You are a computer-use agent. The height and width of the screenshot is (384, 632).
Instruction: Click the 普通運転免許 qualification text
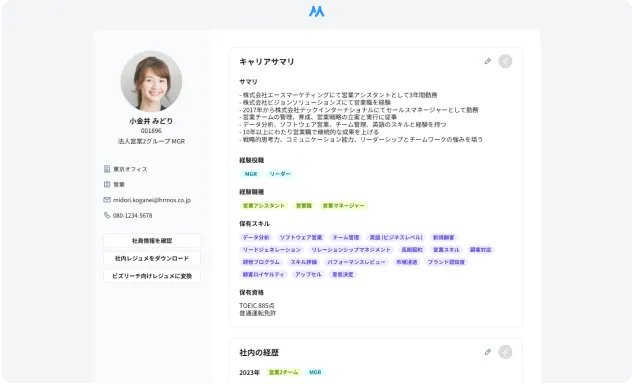pos(258,313)
